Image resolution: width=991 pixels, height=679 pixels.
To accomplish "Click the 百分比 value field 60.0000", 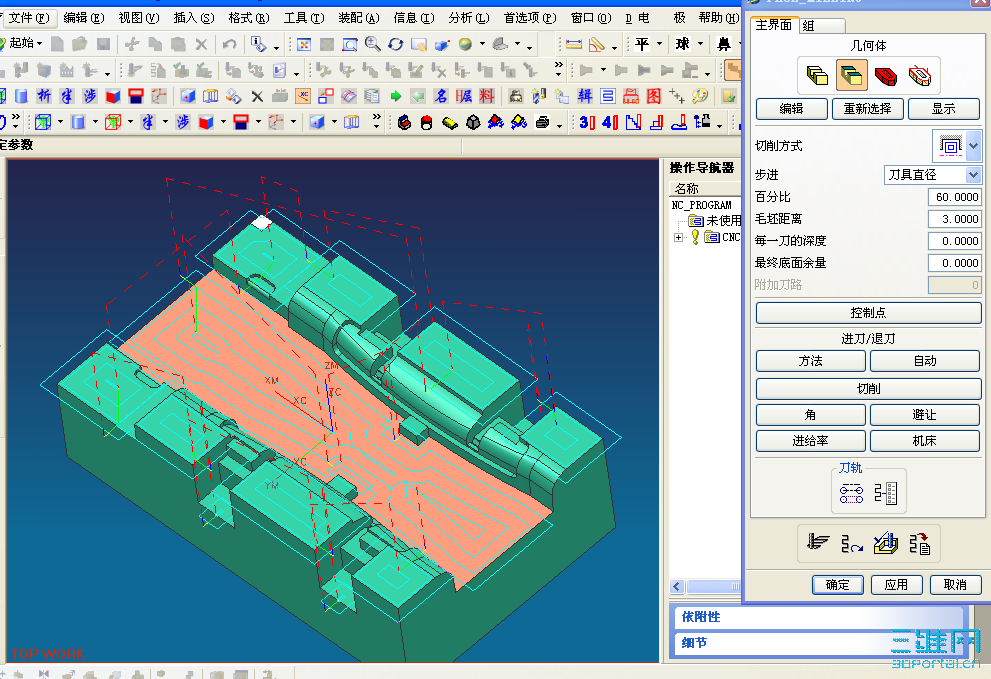I will tap(954, 197).
